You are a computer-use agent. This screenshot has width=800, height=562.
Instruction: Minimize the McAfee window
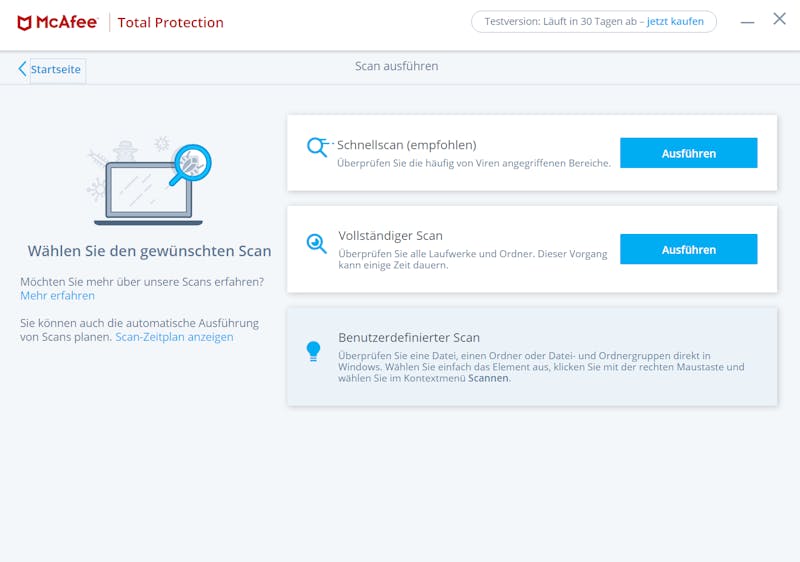coord(747,22)
